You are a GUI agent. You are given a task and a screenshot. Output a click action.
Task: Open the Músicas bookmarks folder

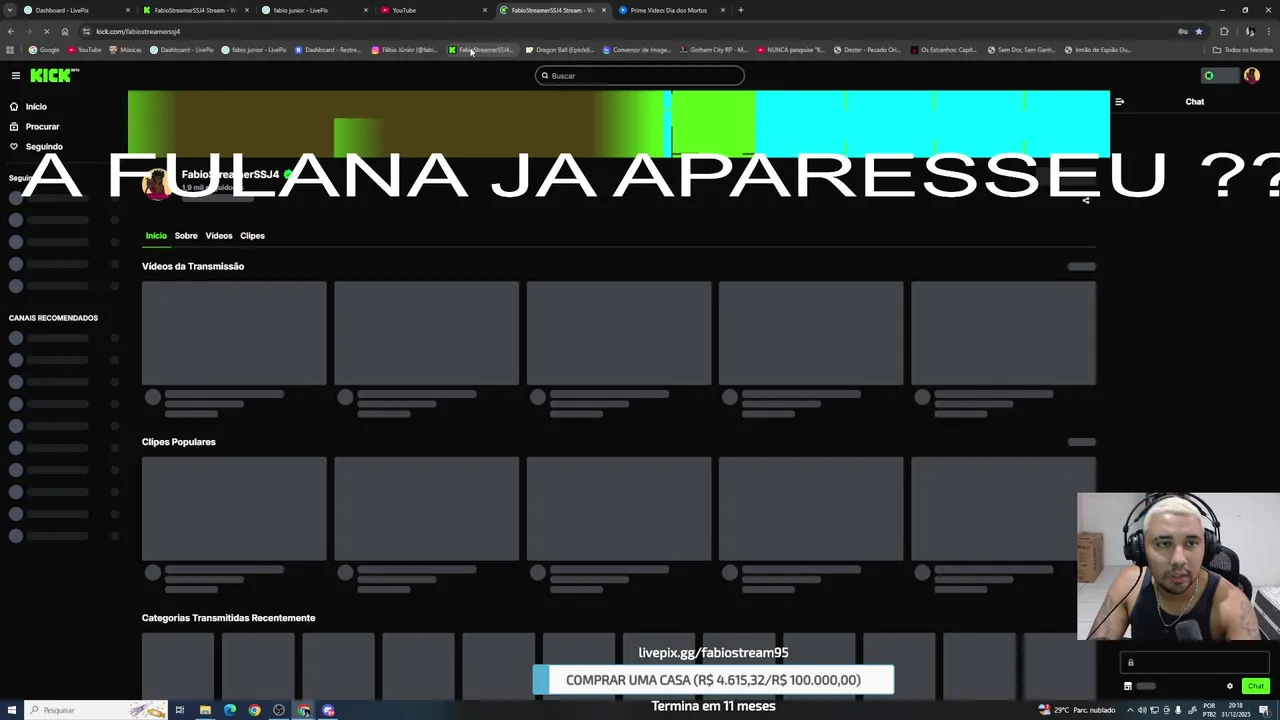point(126,50)
